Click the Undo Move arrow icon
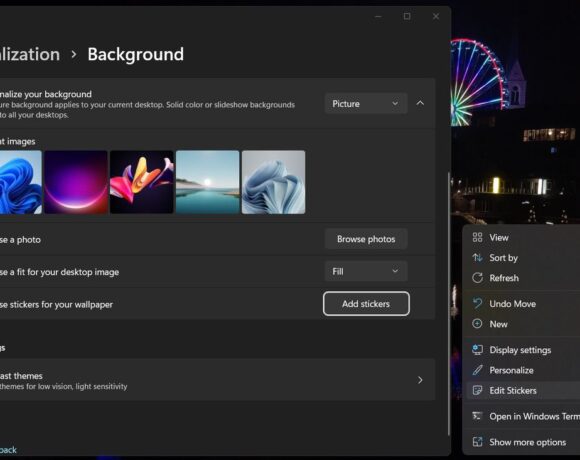 (x=477, y=304)
